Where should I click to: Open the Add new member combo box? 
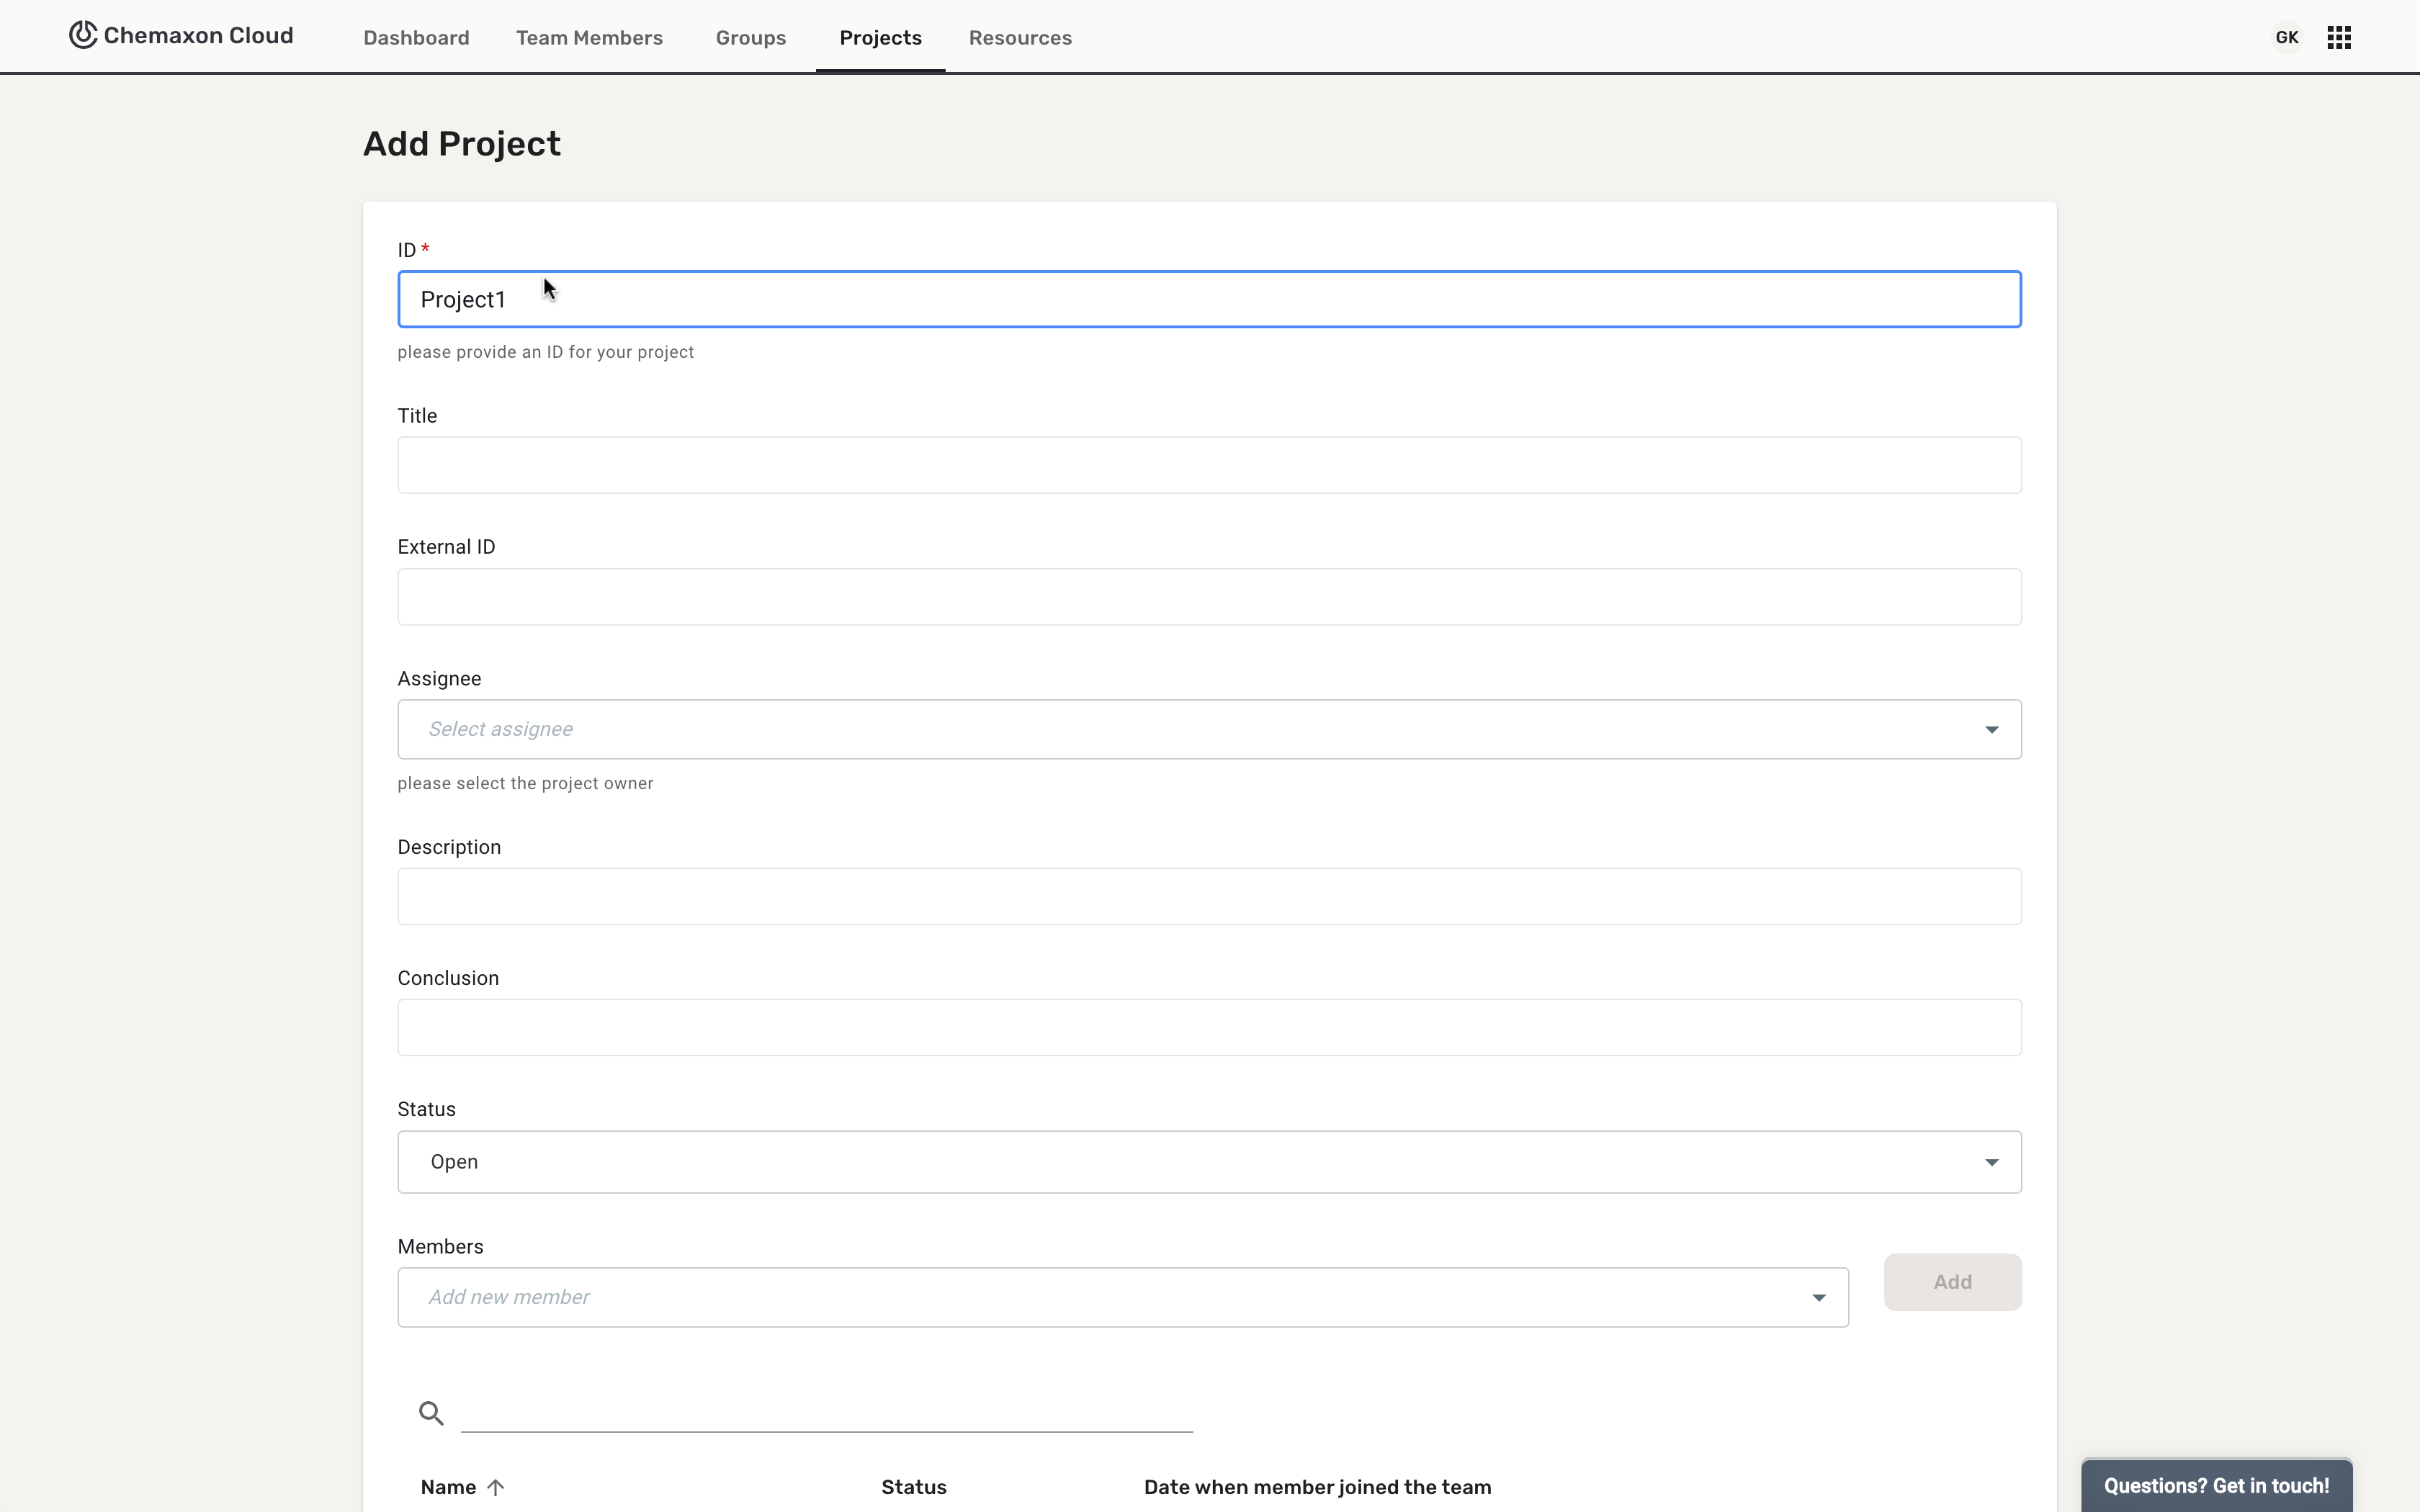tap(1123, 1298)
